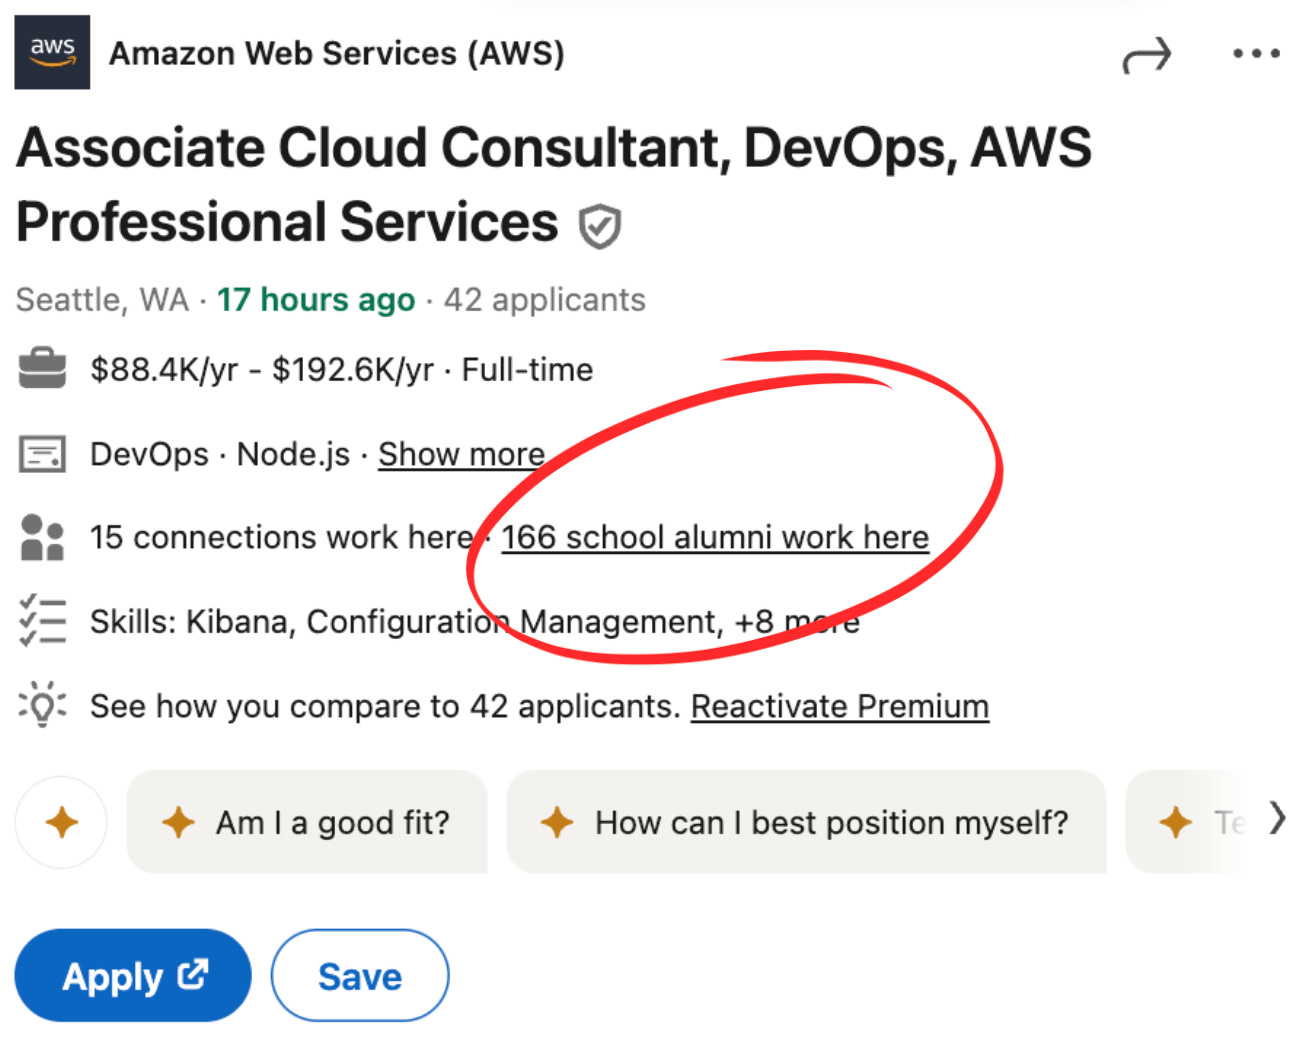Save this job with the Save button
The height and width of the screenshot is (1042, 1310).
pyautogui.click(x=360, y=976)
